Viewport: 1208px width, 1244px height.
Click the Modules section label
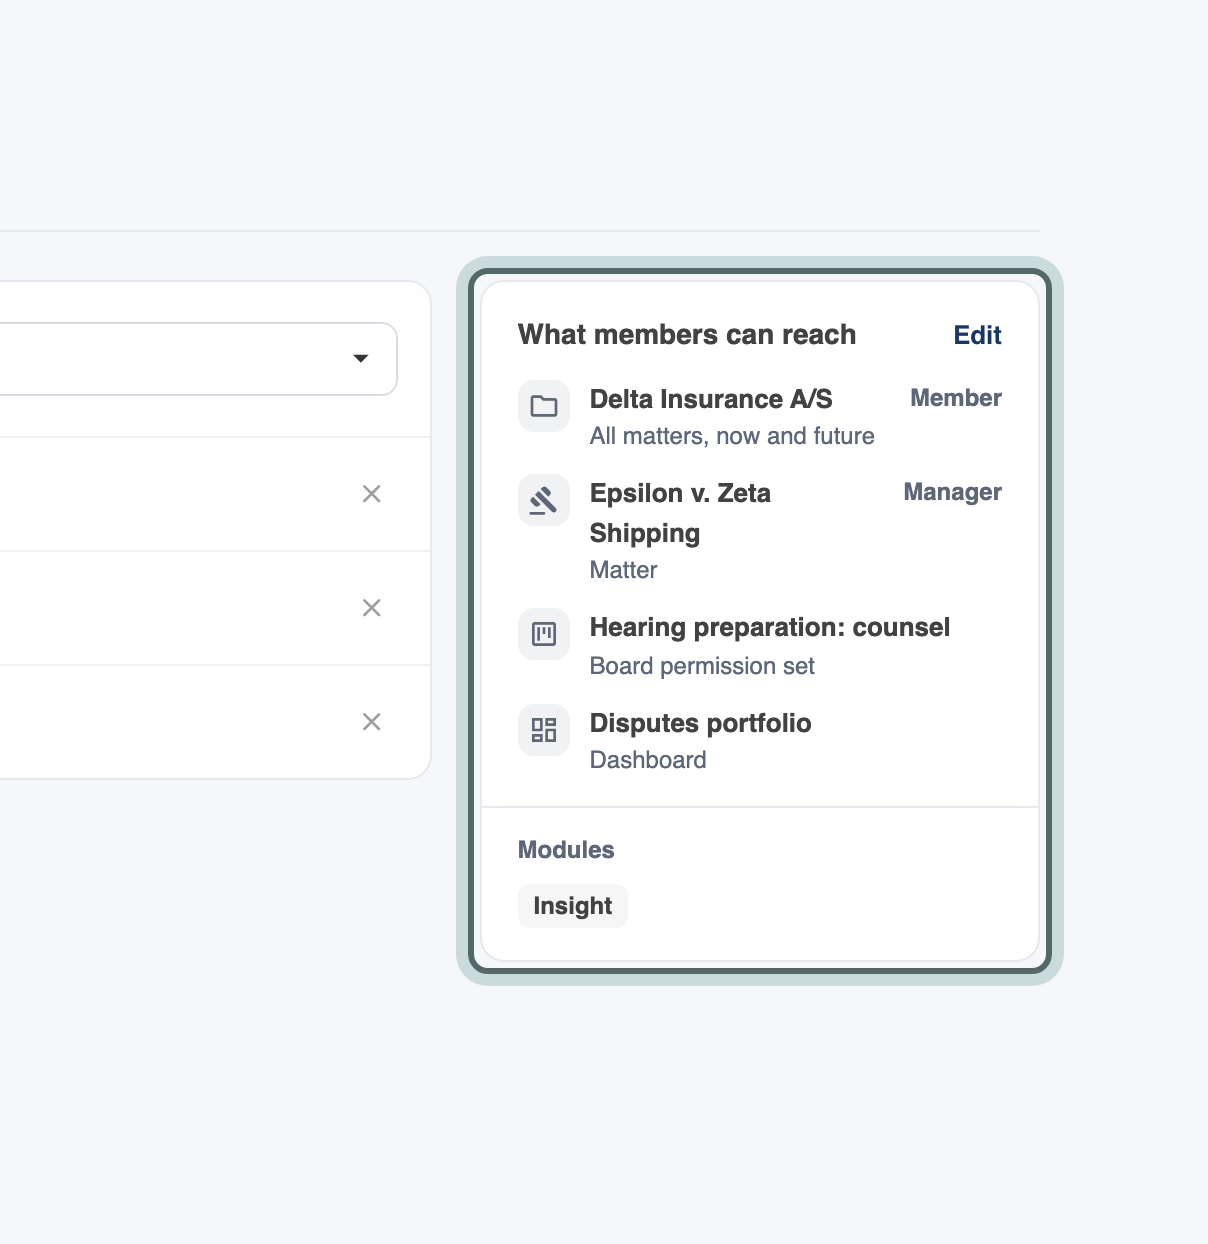pos(566,850)
